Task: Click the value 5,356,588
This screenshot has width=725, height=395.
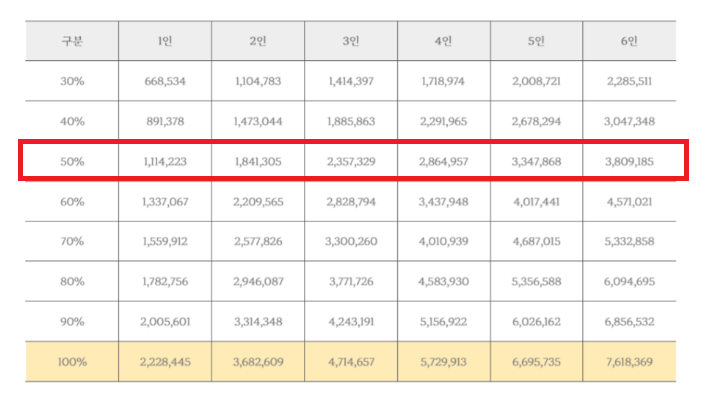Action: pyautogui.click(x=536, y=282)
